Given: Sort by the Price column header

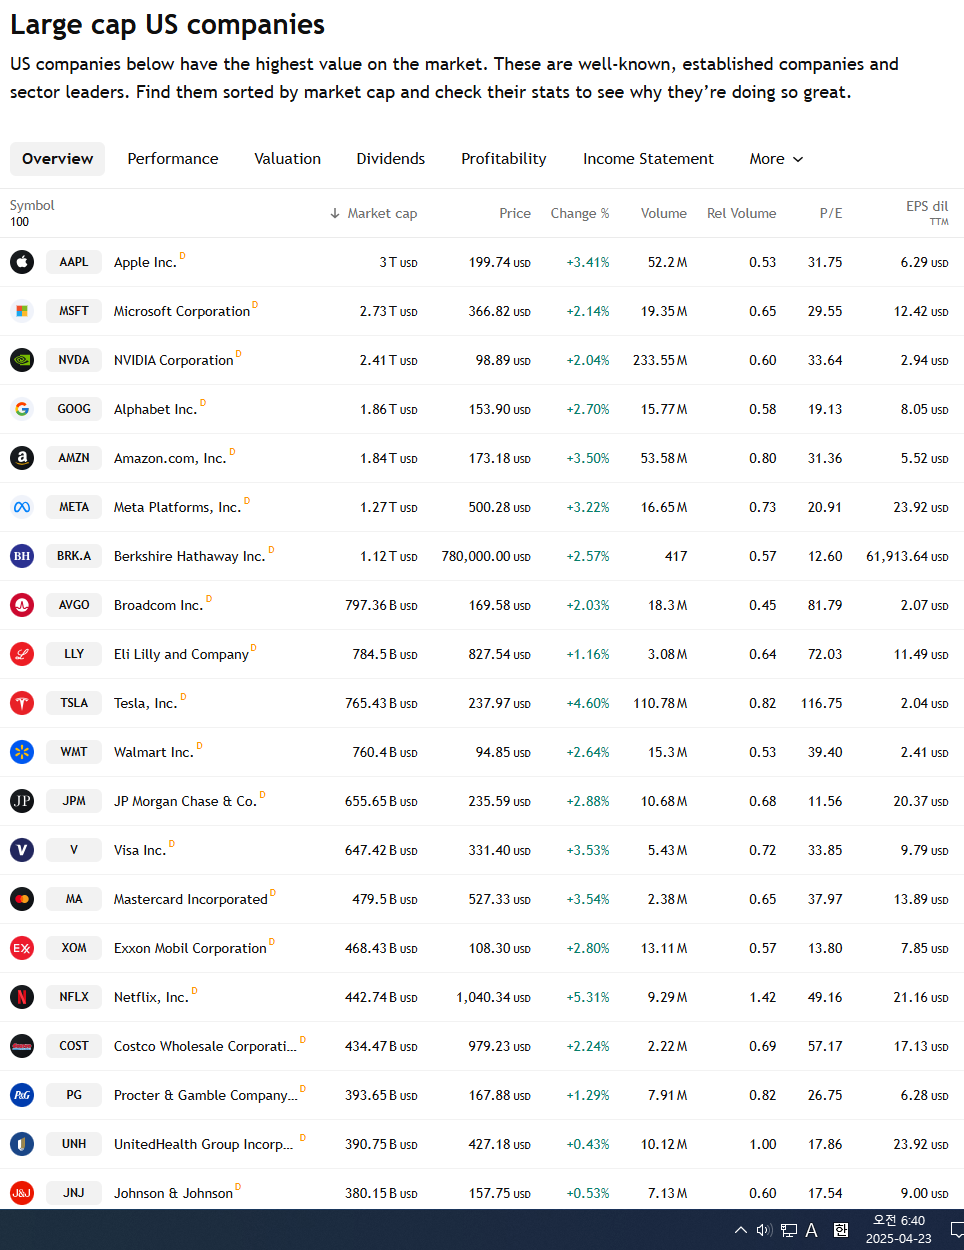Looking at the screenshot, I should [x=515, y=213].
